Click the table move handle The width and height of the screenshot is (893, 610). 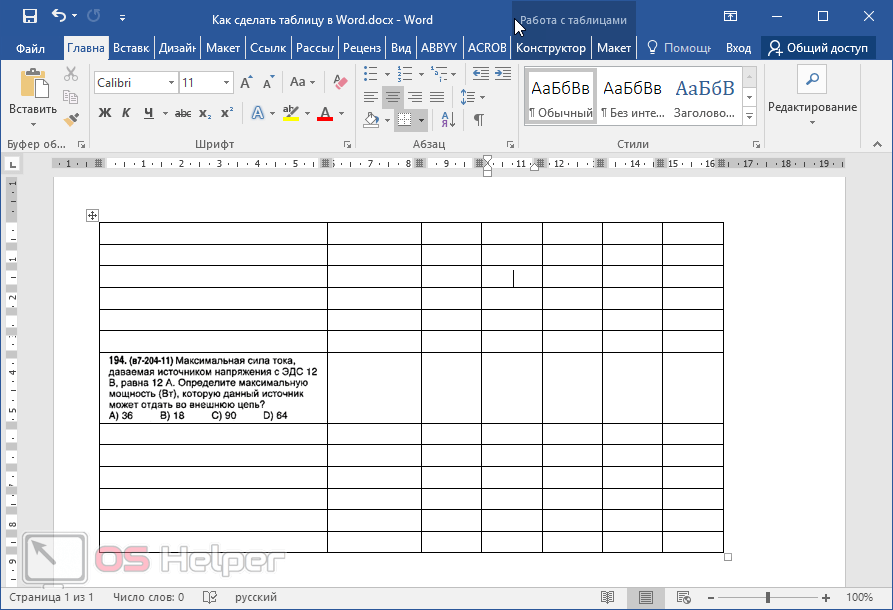[92, 215]
